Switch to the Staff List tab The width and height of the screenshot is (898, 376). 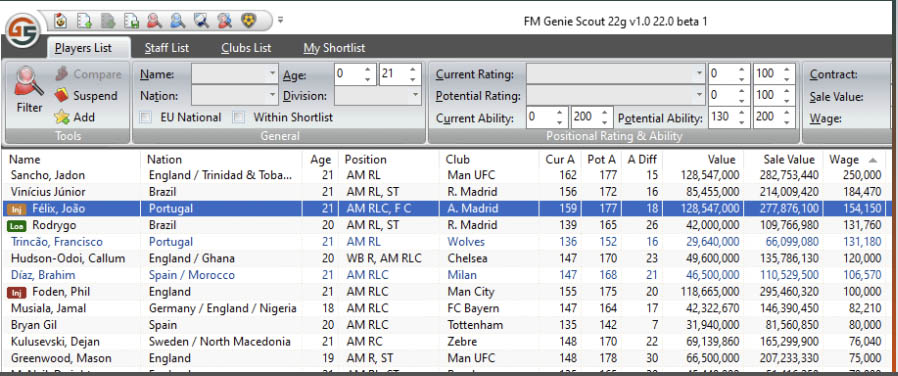point(167,48)
